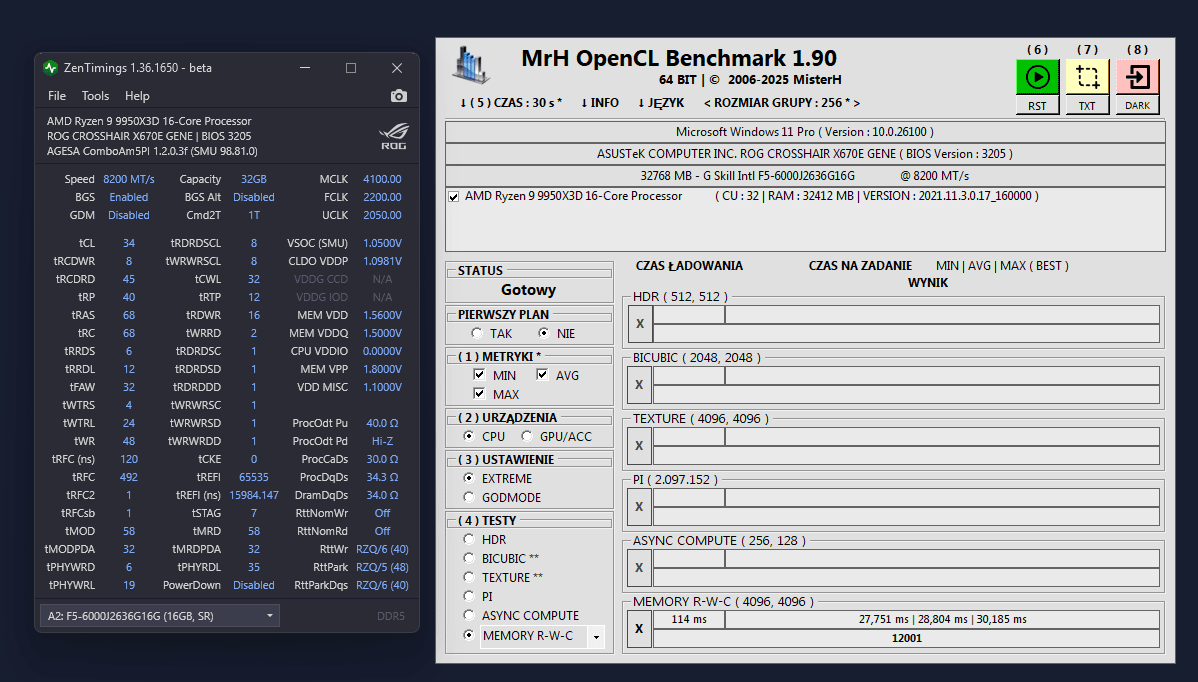Click the G Skill memory info row
Image resolution: width=1198 pixels, height=682 pixels.
(805, 176)
